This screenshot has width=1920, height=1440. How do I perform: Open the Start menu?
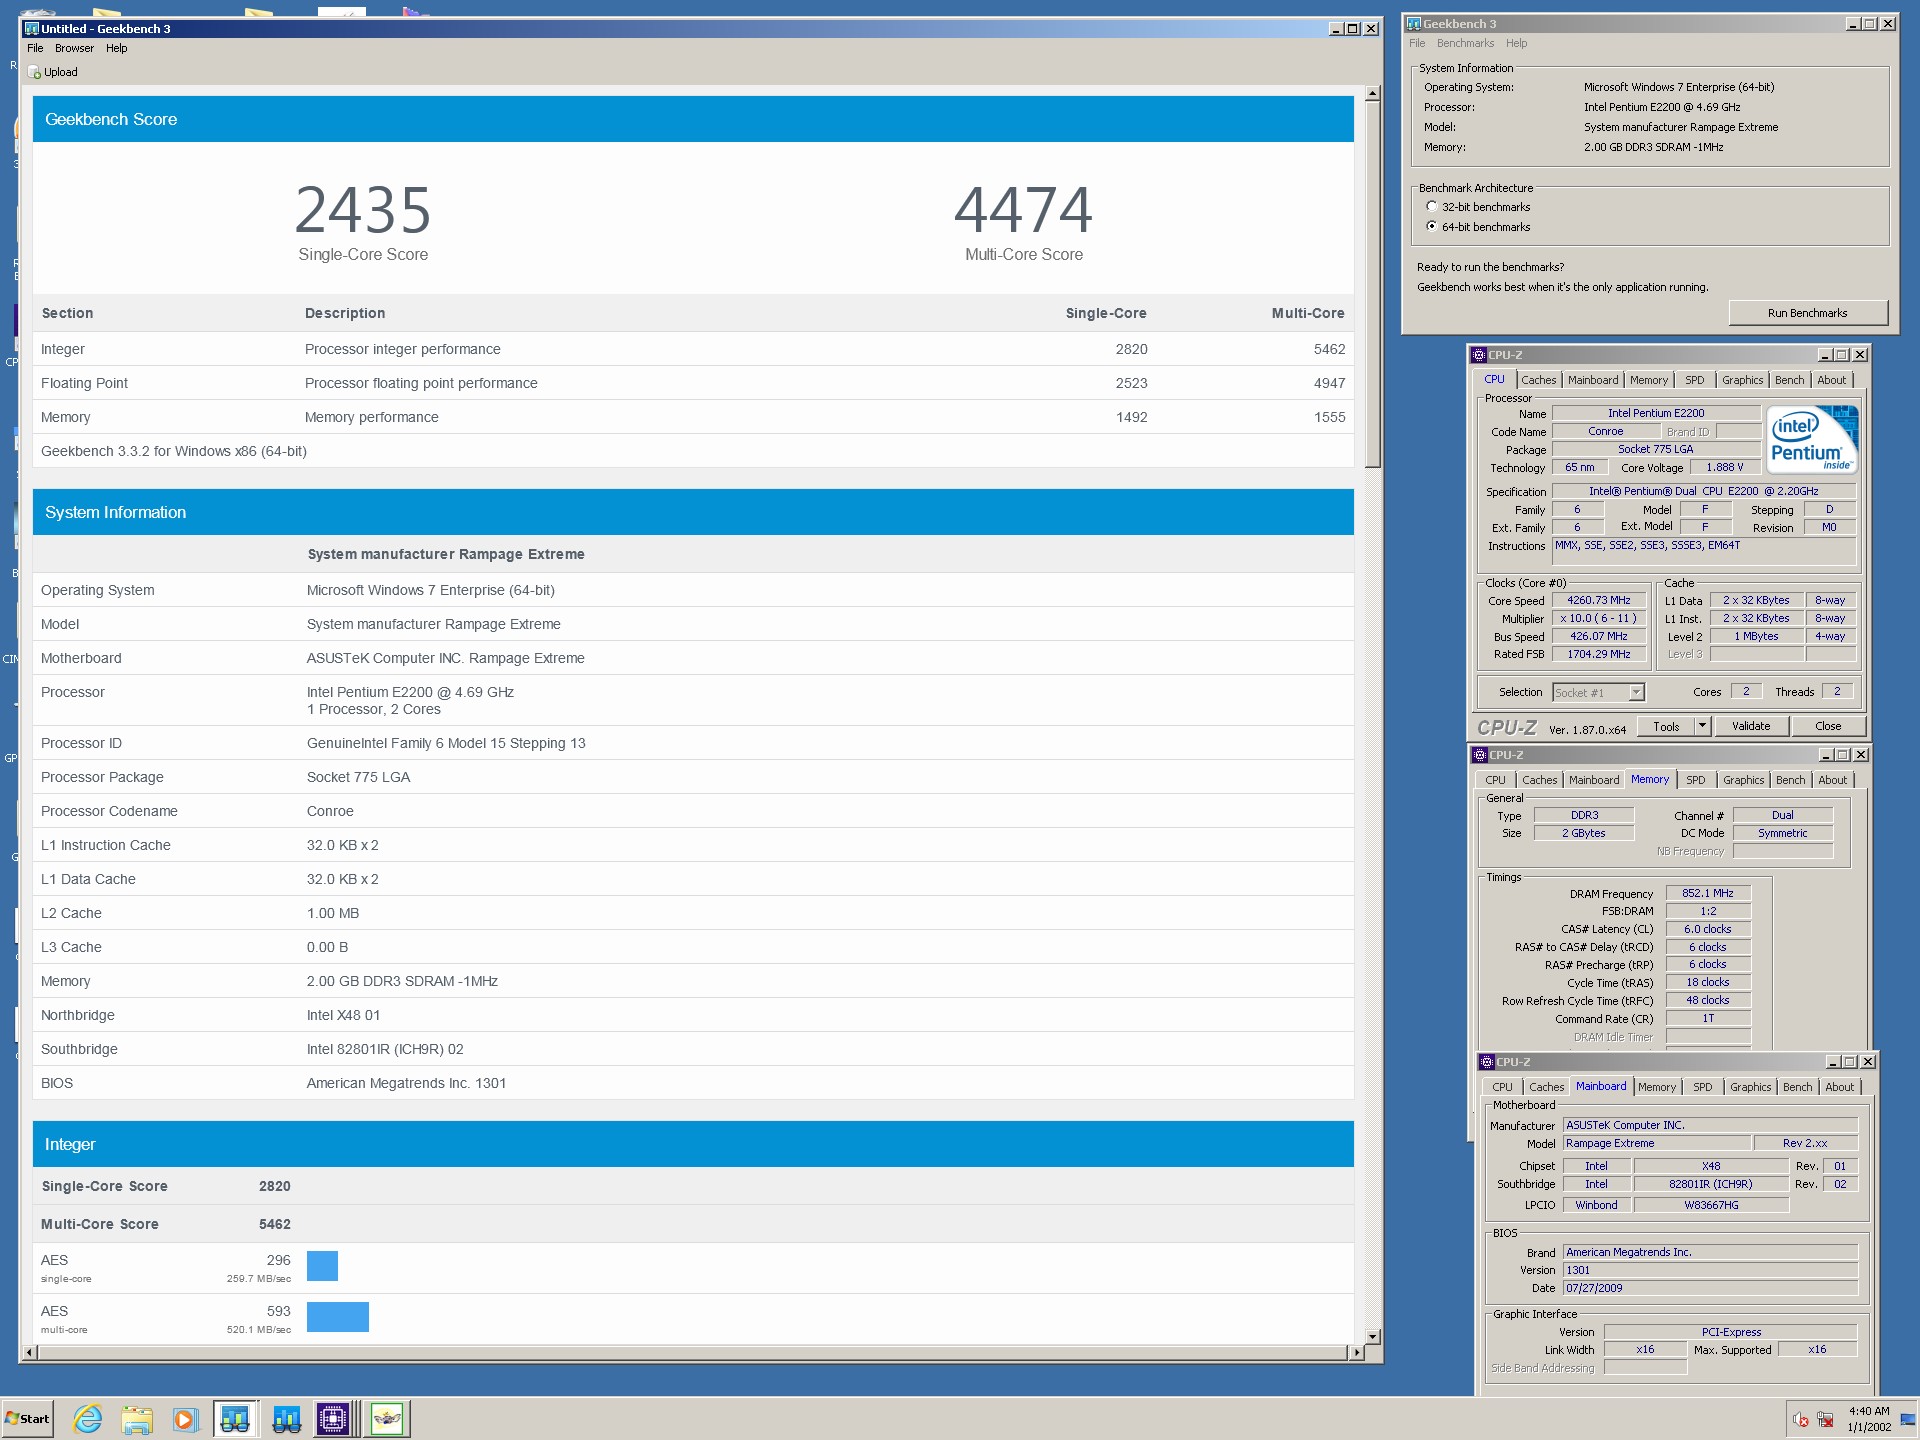coord(28,1418)
